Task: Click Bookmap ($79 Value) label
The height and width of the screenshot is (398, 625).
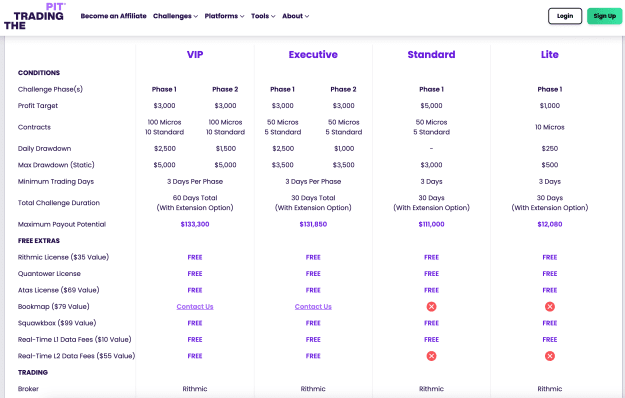Action: [53, 306]
